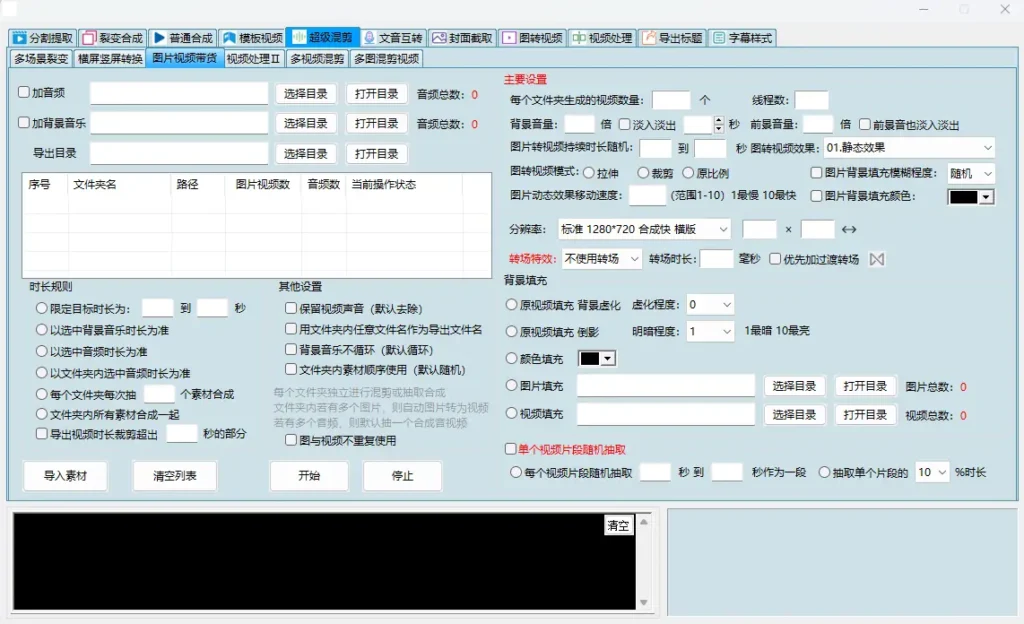
Task: Select the 原比例 image mode radio
Action: (688, 172)
